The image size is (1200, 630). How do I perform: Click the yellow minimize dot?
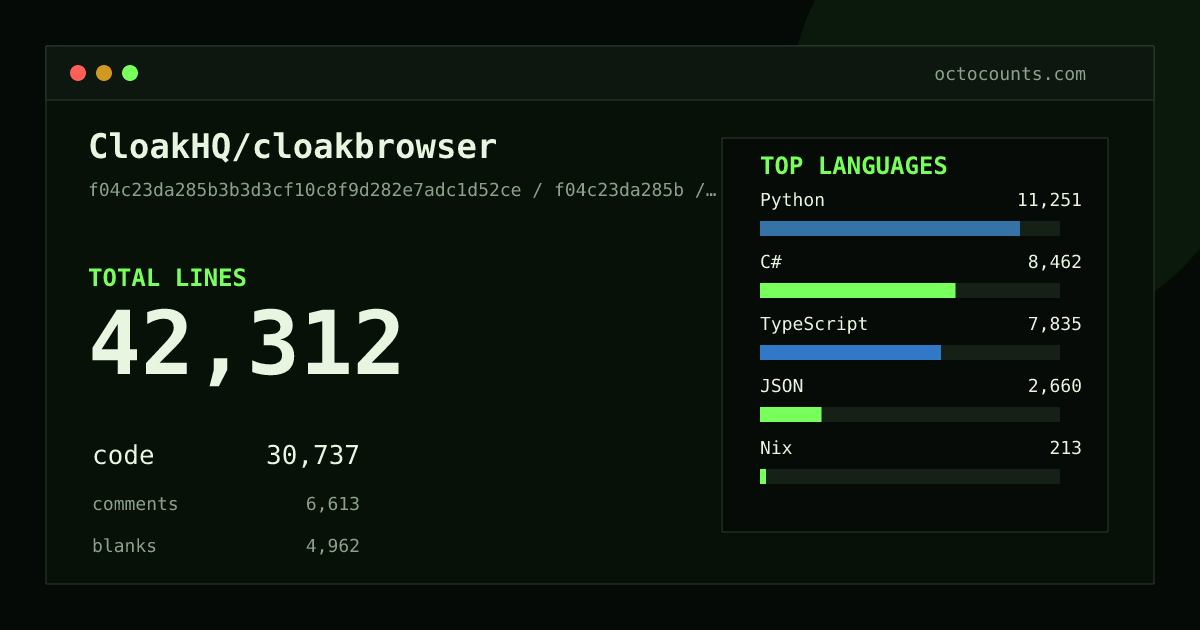pyautogui.click(x=104, y=73)
